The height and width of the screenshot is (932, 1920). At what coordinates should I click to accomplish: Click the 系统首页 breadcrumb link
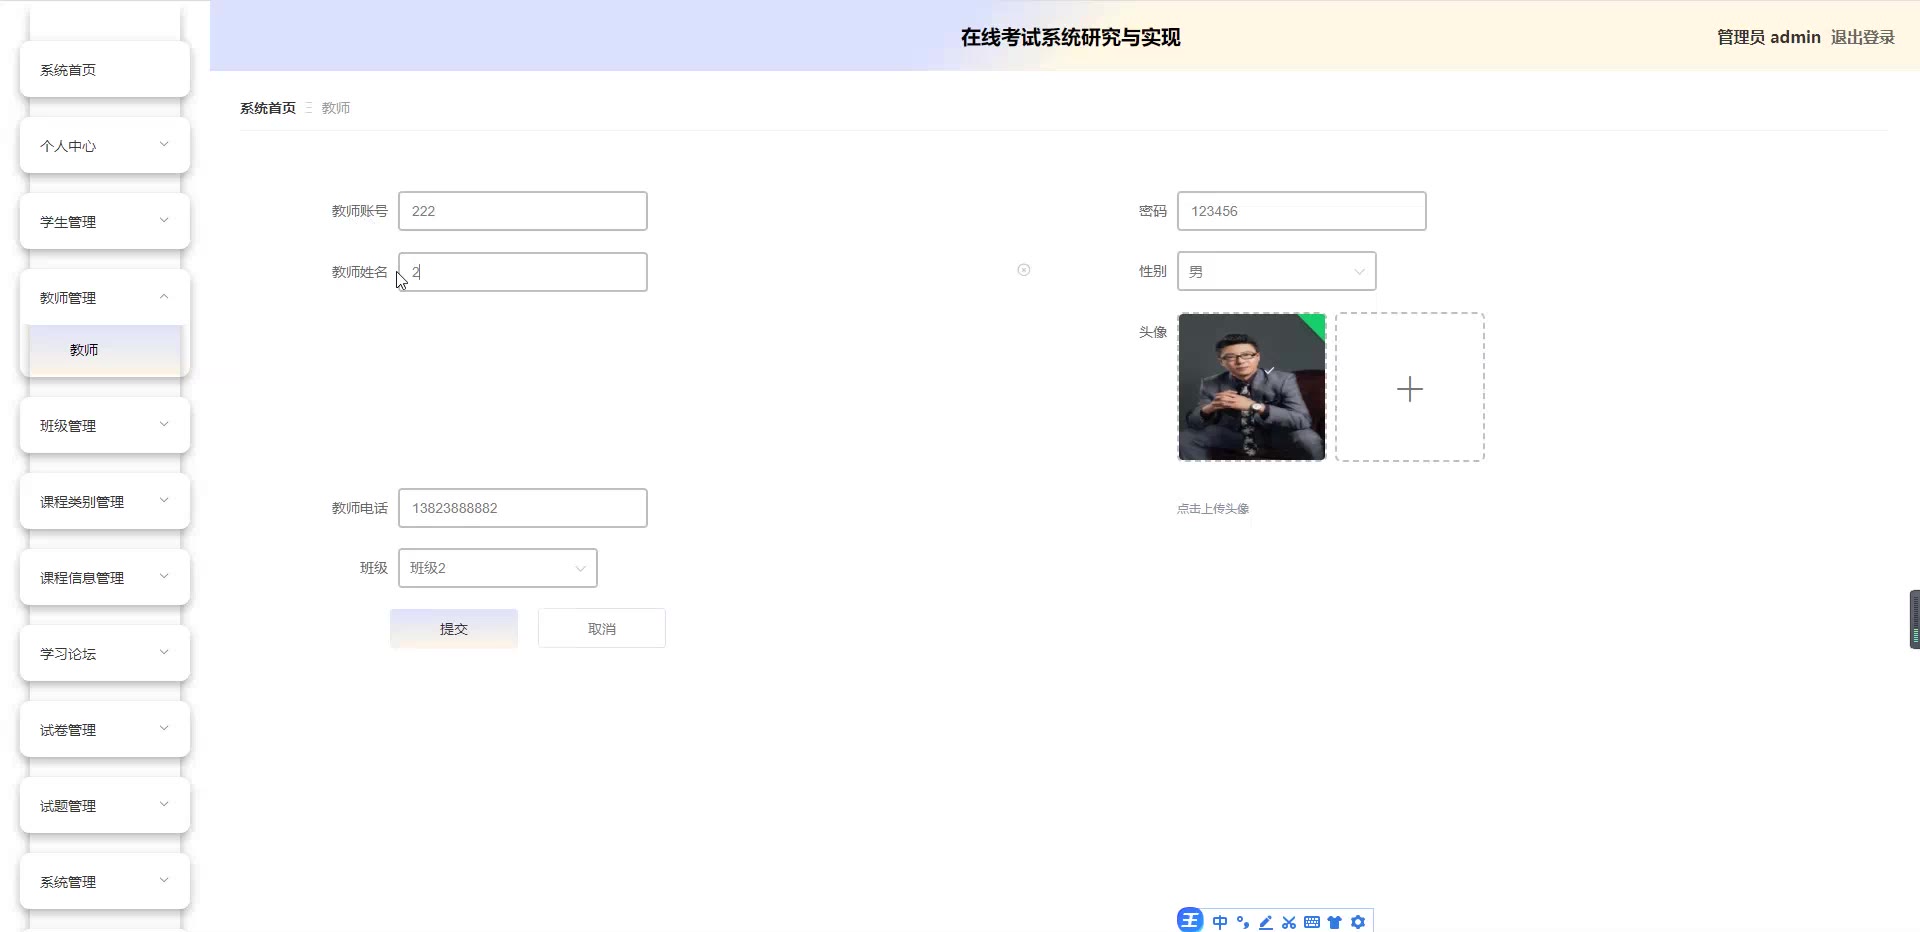tap(268, 108)
